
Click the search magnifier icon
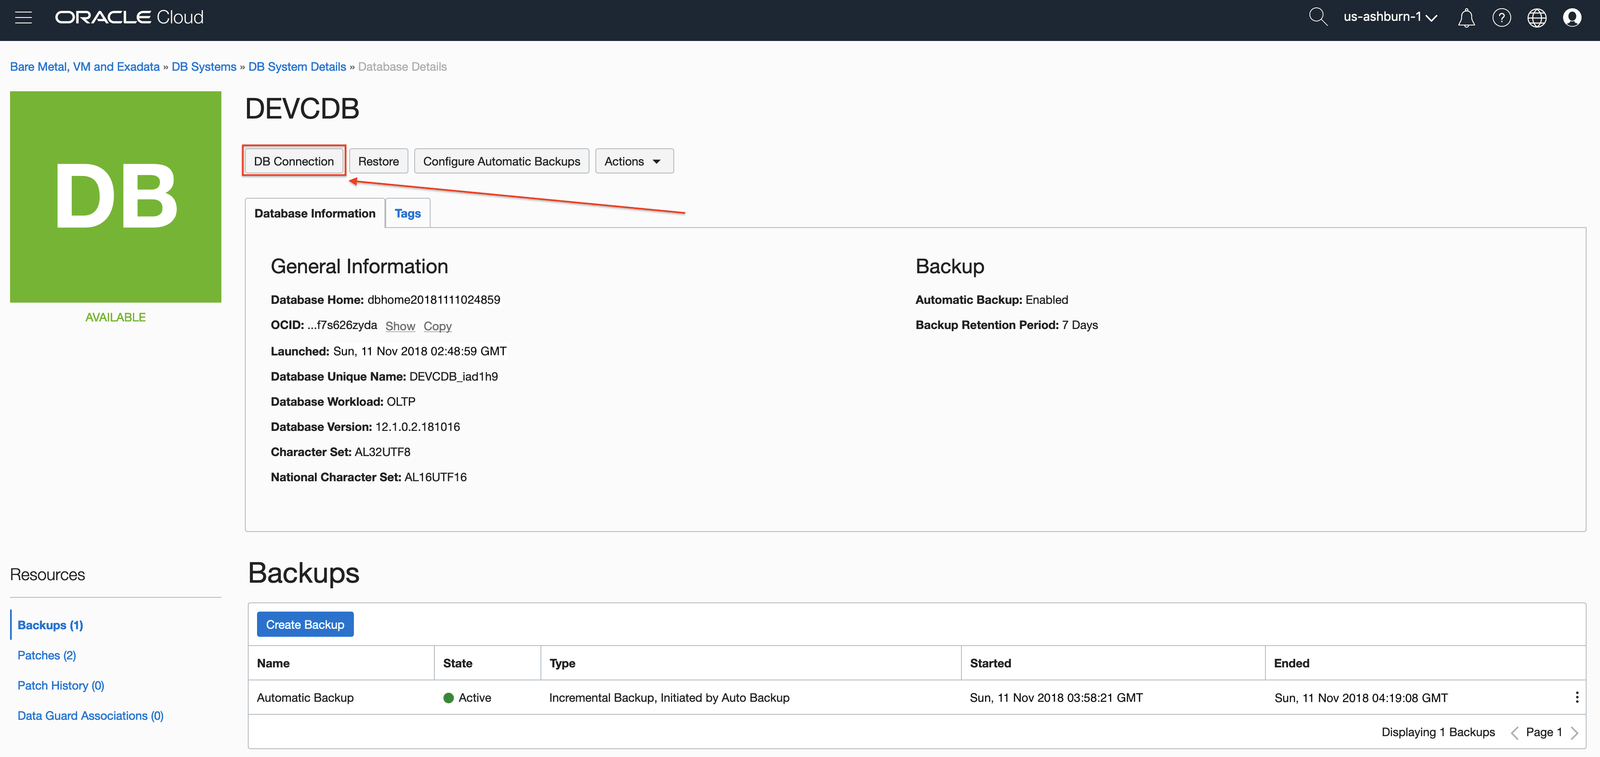coord(1318,17)
